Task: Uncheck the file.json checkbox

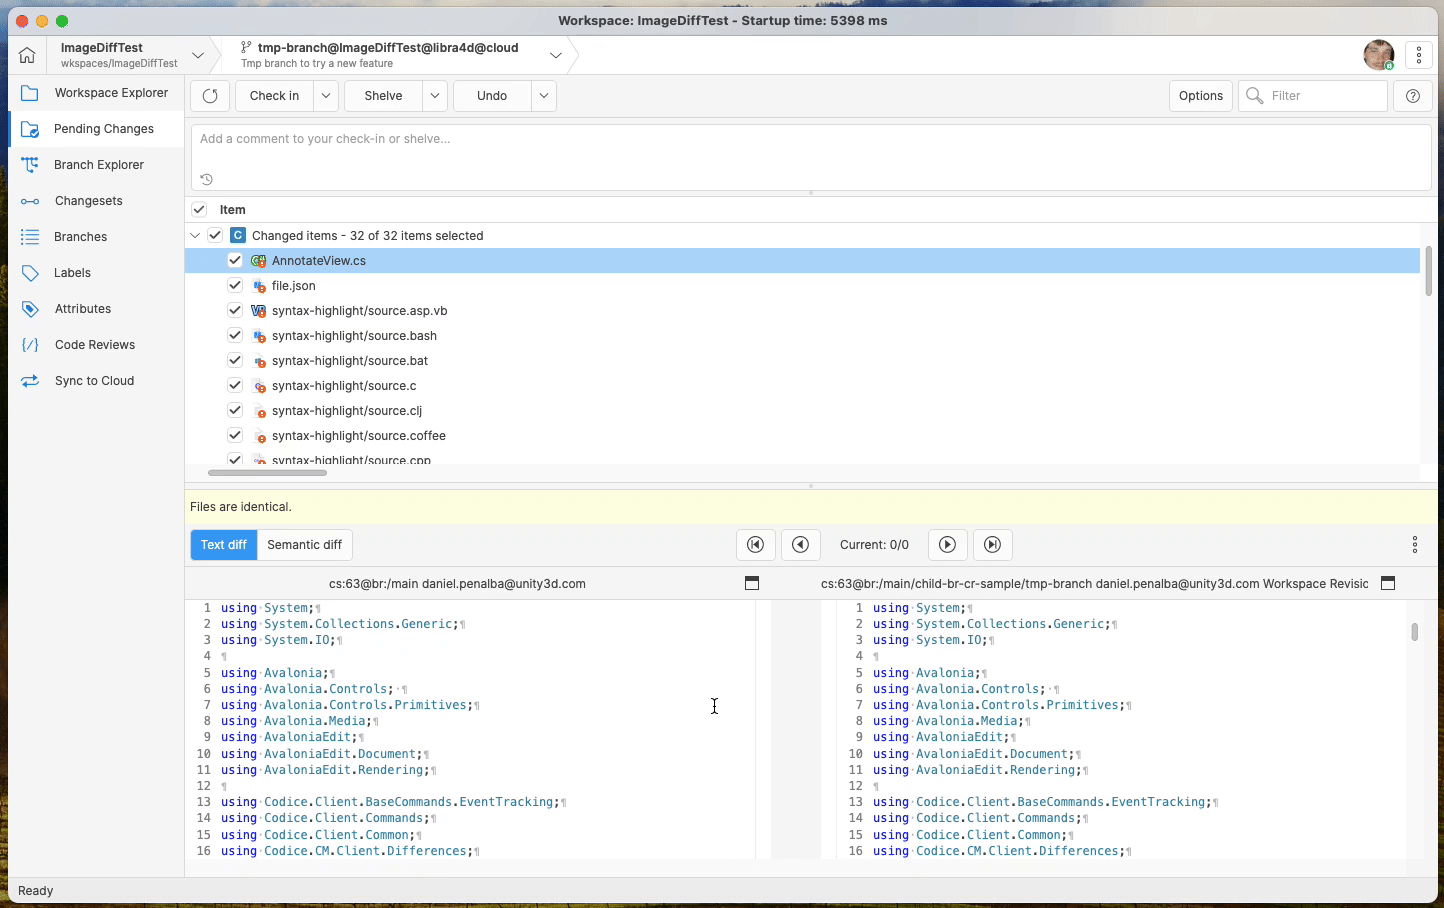Action: tap(235, 285)
